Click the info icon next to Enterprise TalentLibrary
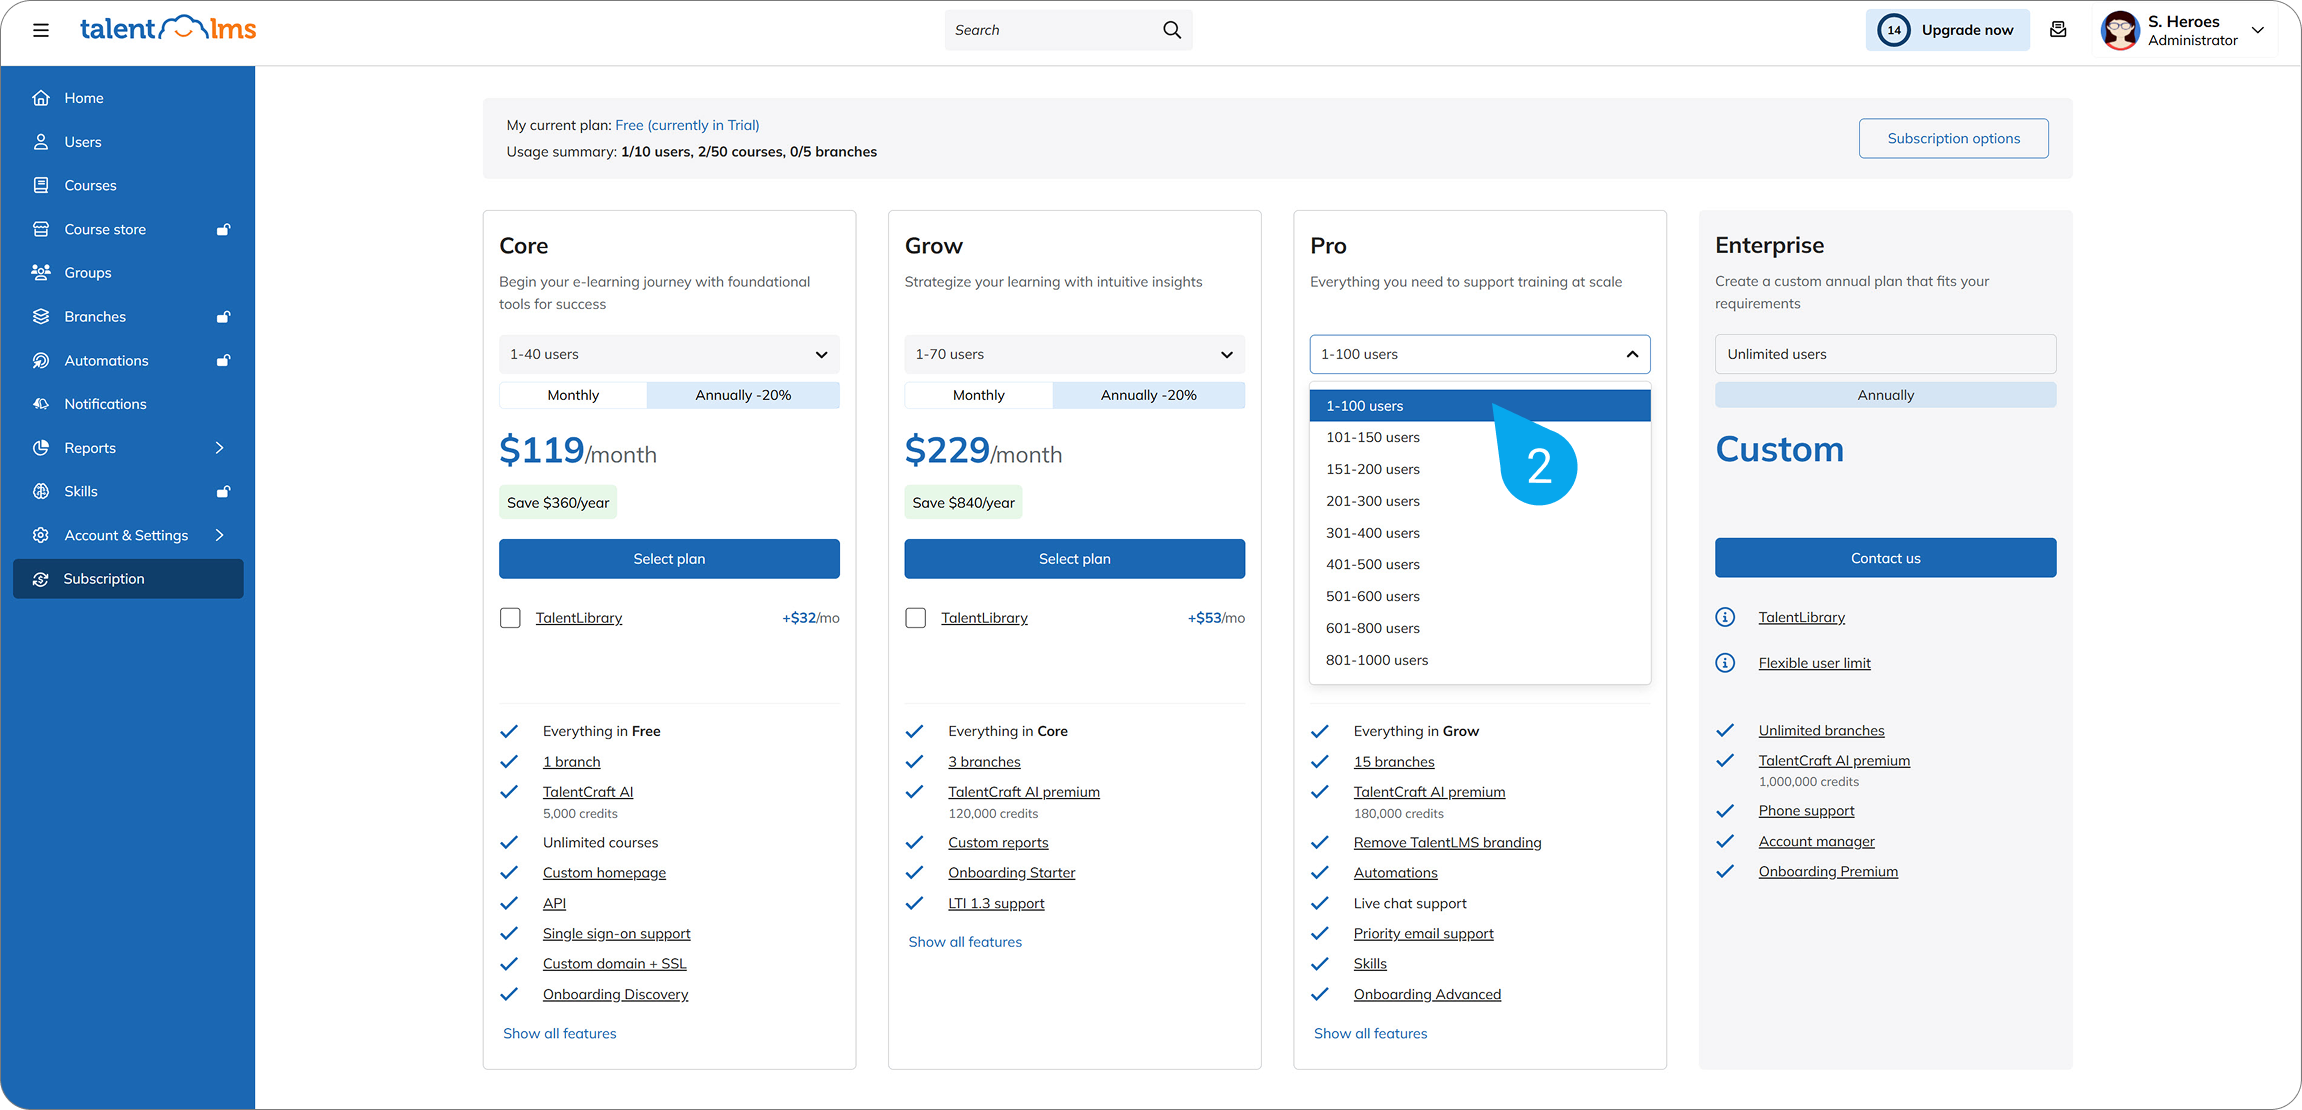Image resolution: width=2302 pixels, height=1110 pixels. point(1725,617)
